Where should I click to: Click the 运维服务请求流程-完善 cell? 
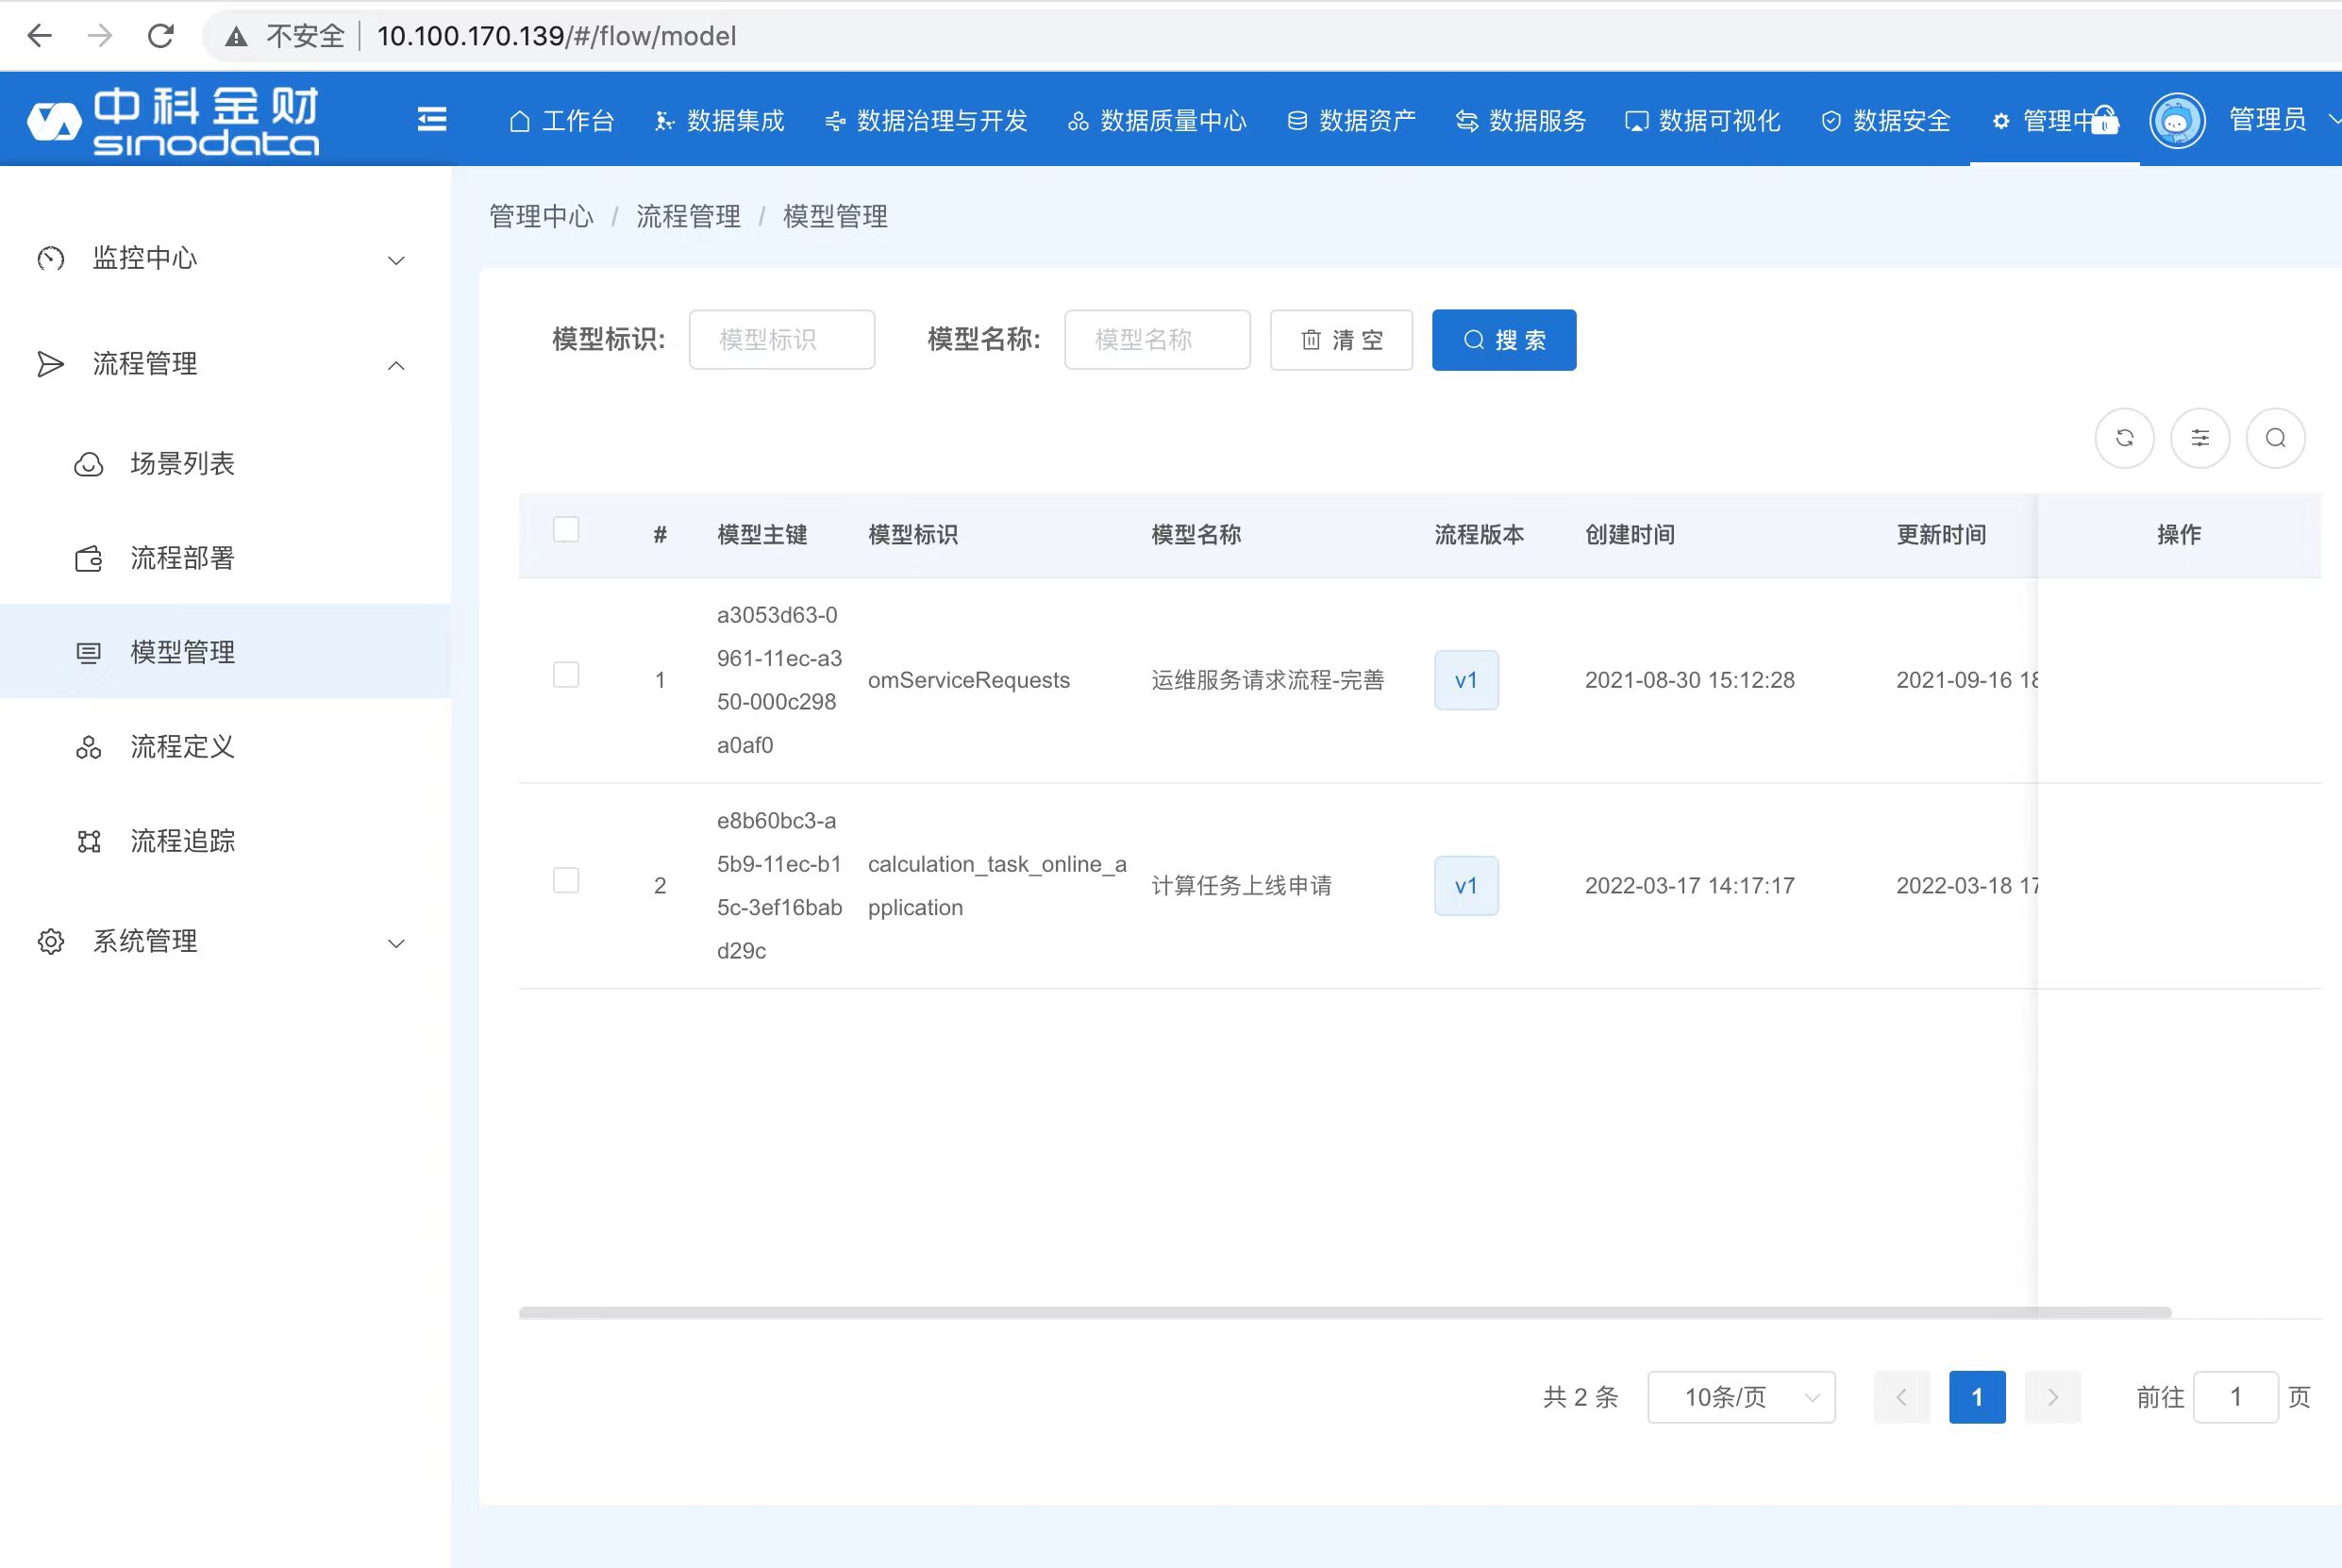(x=1267, y=680)
